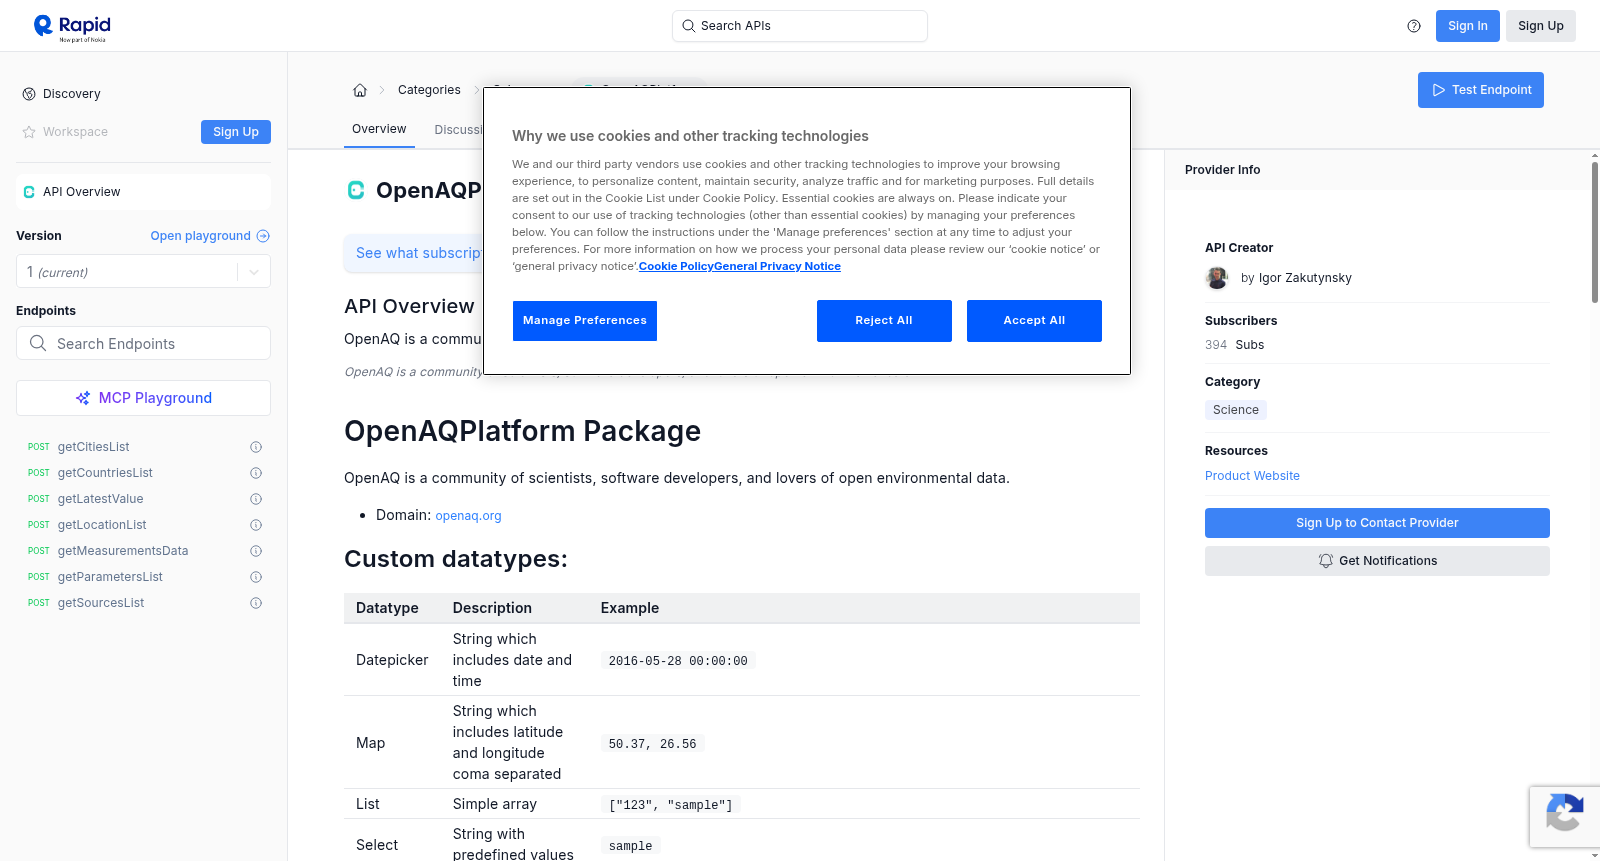Open info icon for getCitiesList
Image resolution: width=1600 pixels, height=861 pixels.
coord(256,447)
